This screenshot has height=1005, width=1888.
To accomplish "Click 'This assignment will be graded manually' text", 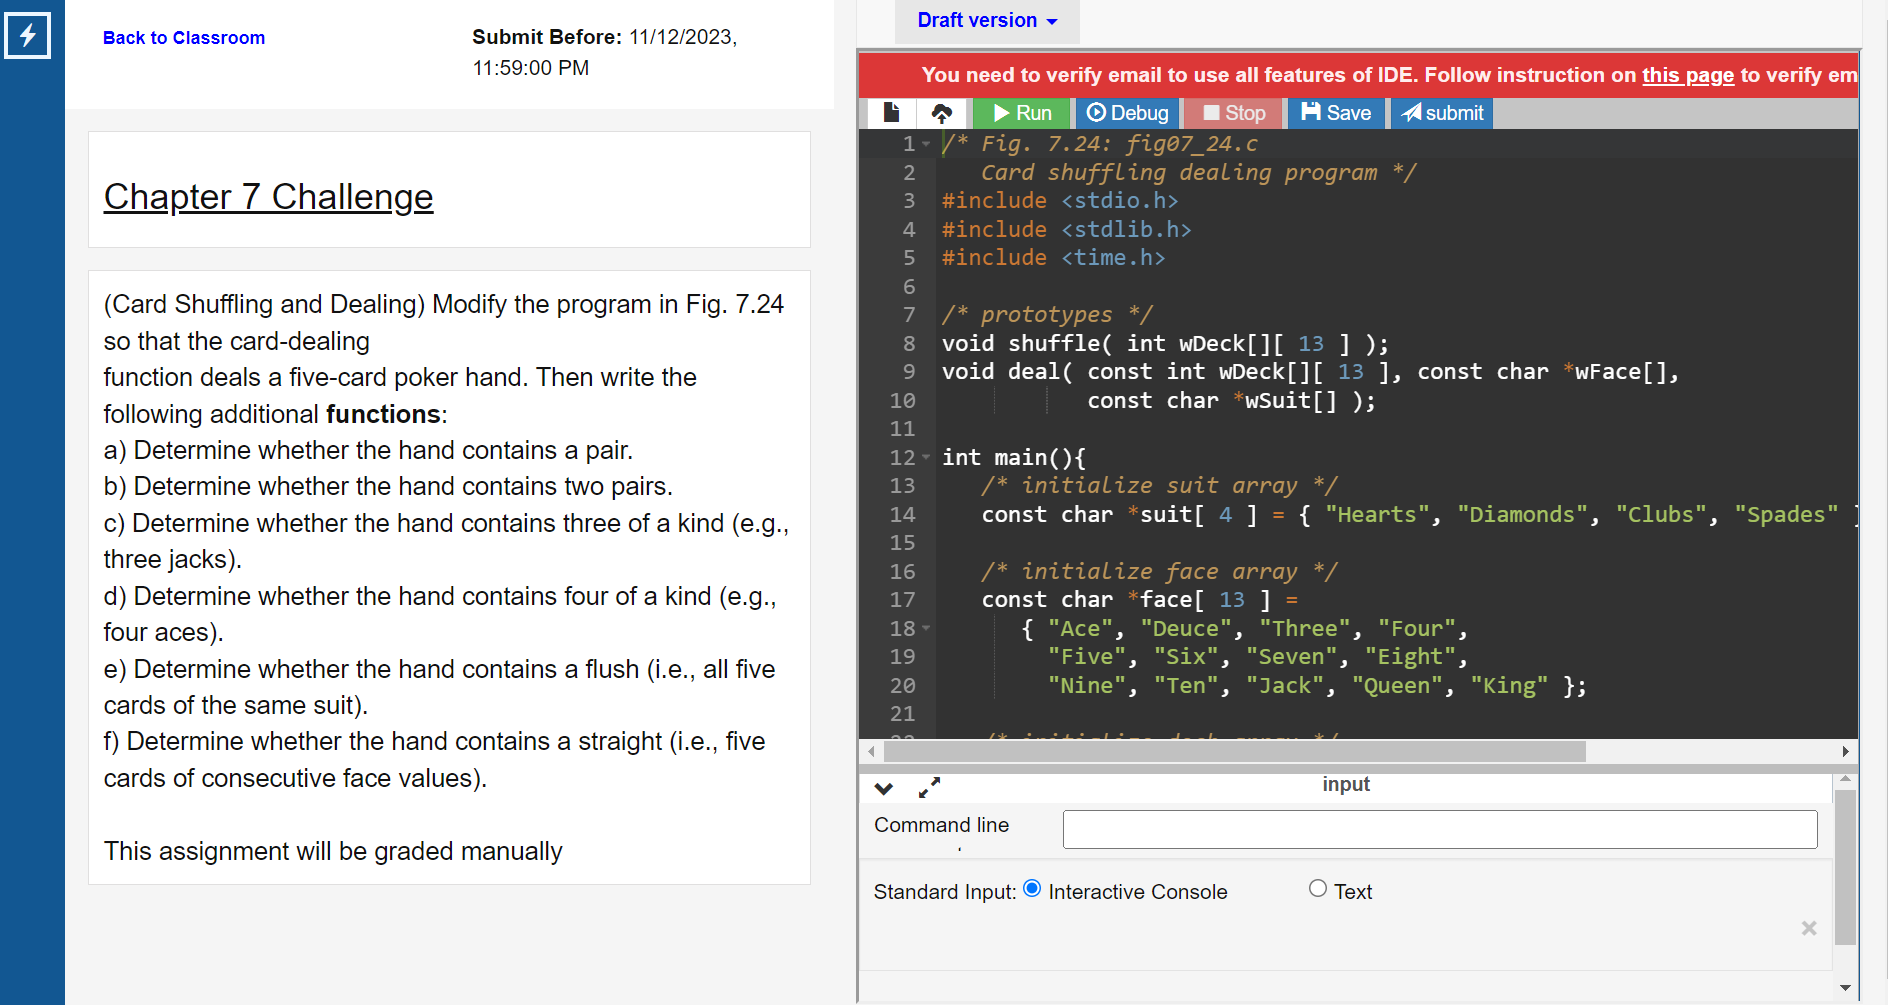I will coord(333,851).
